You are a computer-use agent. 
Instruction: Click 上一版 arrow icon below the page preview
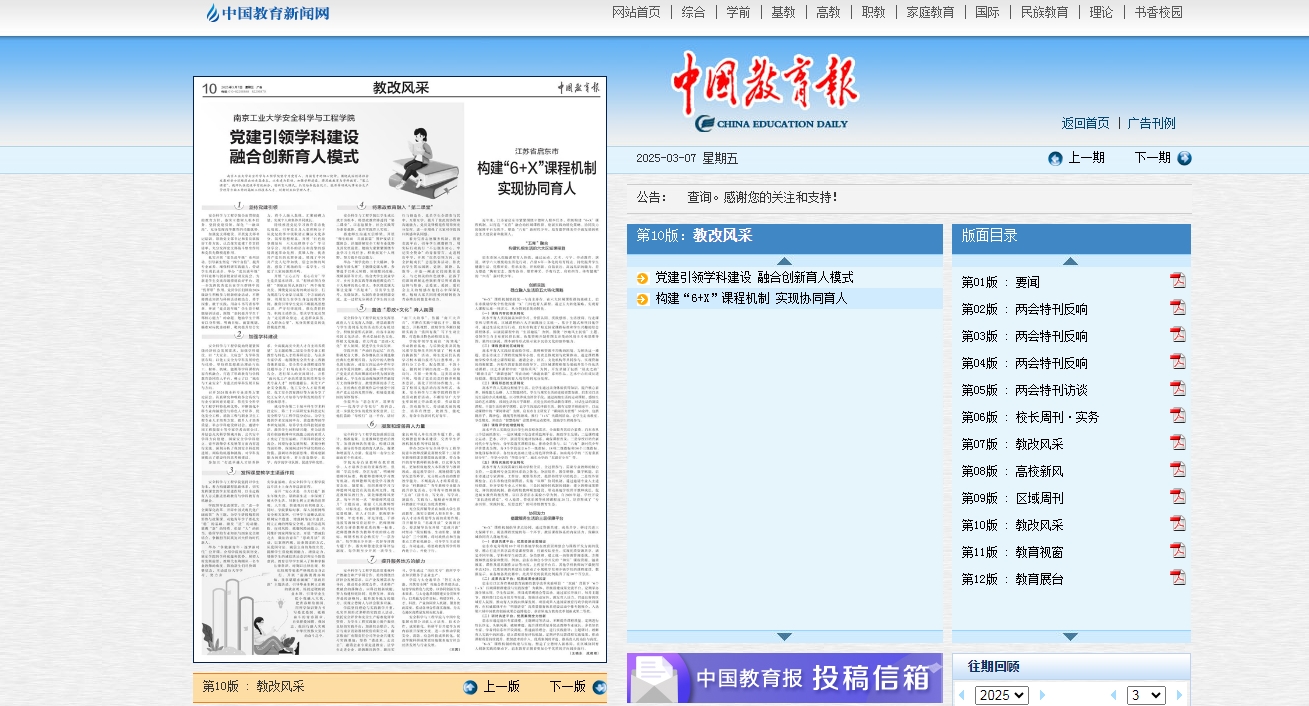[x=470, y=687]
